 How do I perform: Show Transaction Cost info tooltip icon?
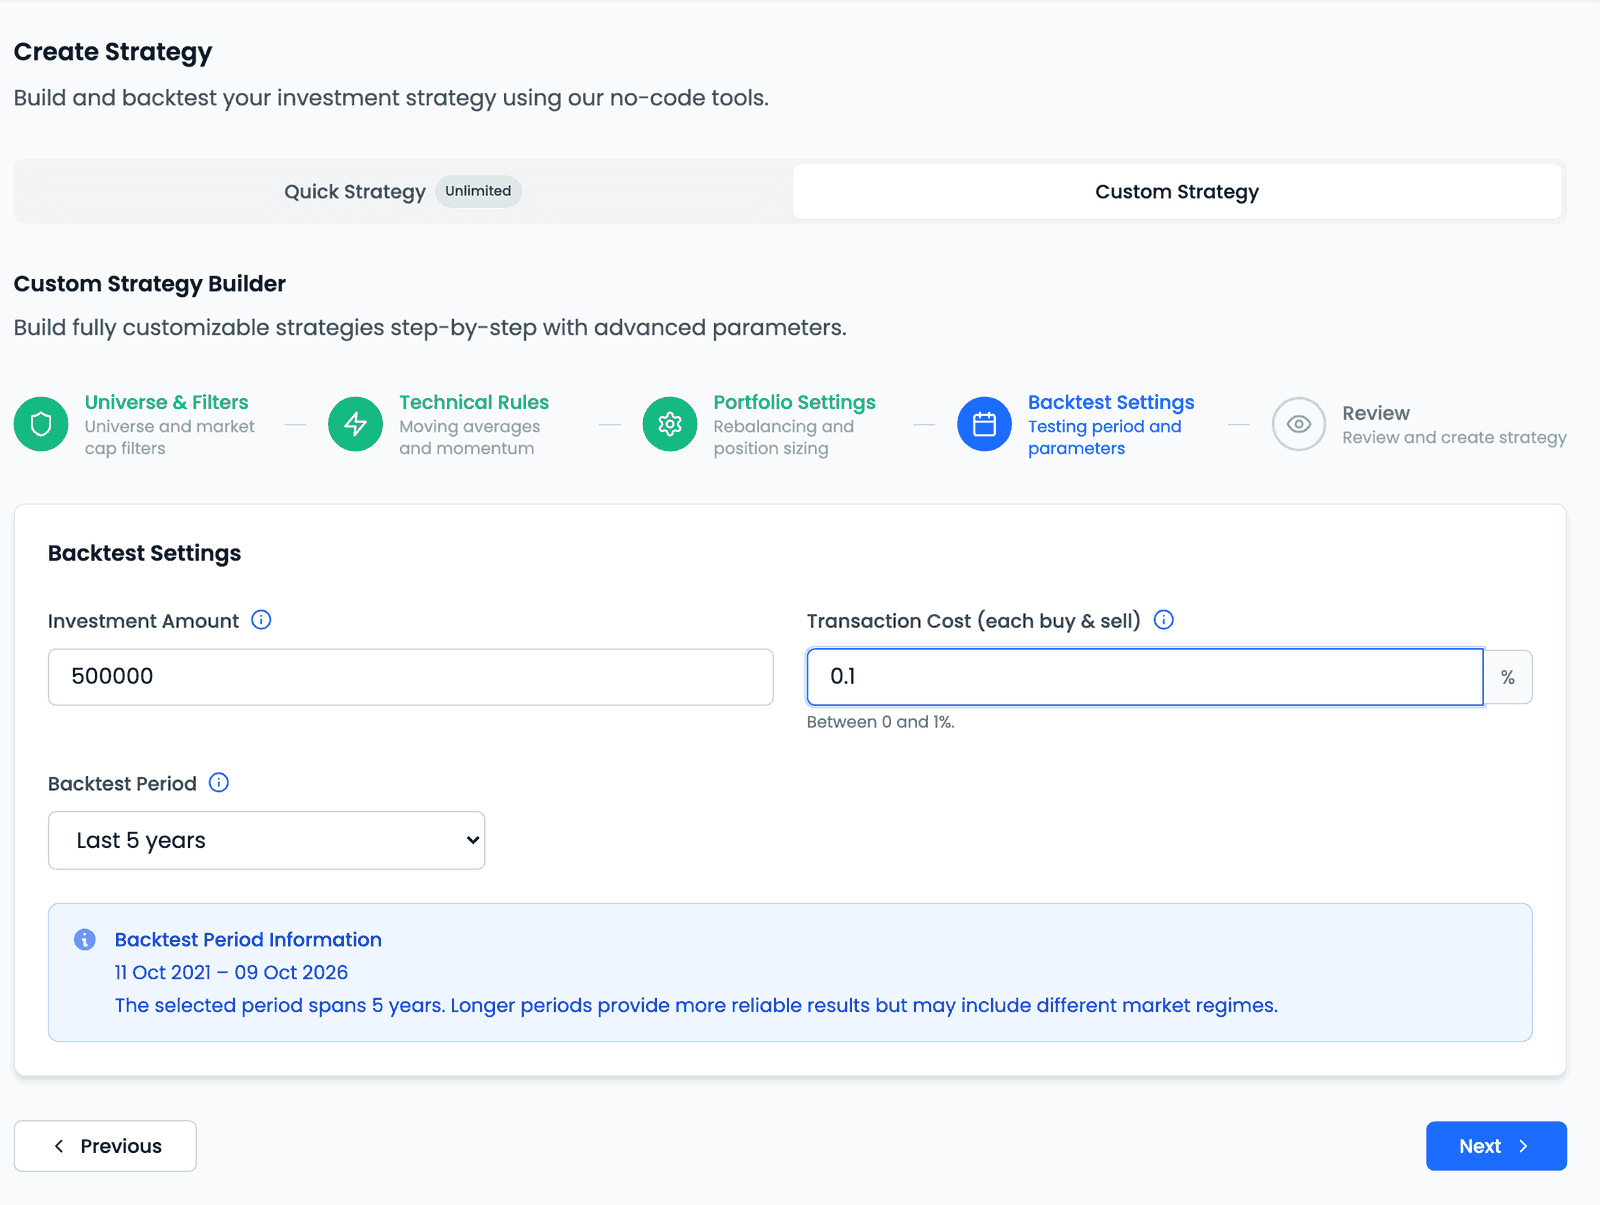pyautogui.click(x=1164, y=620)
